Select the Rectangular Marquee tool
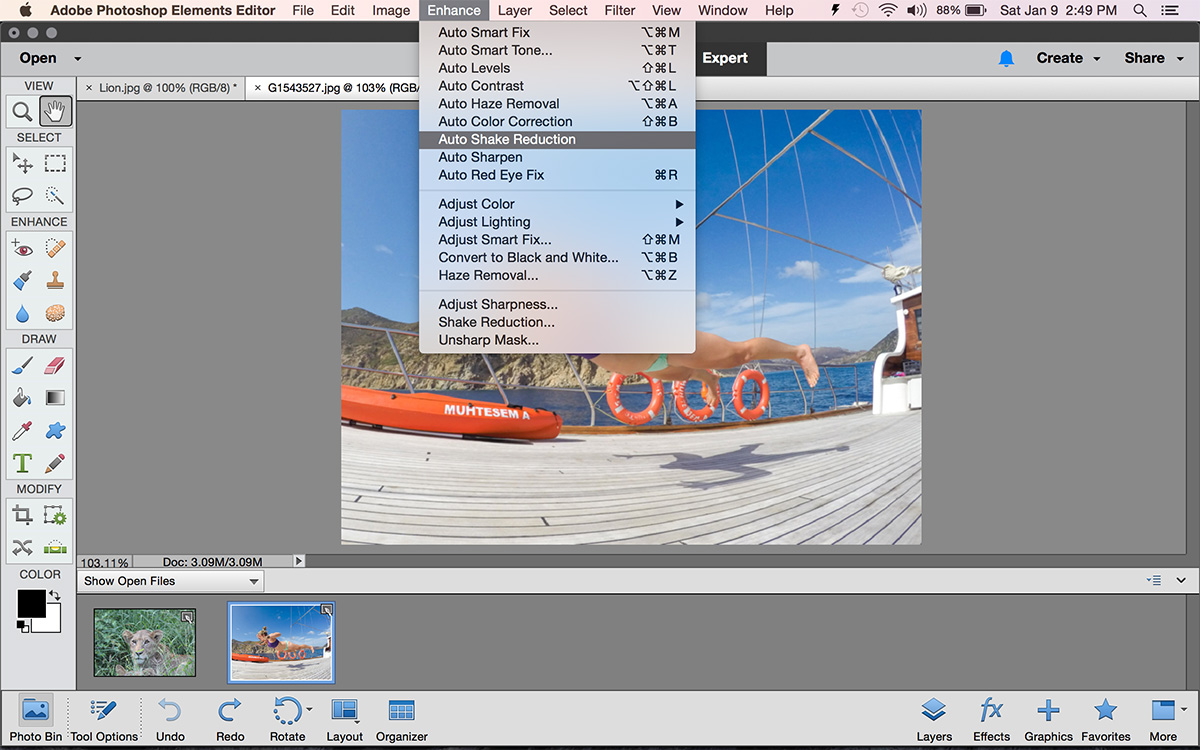This screenshot has width=1200, height=750. pos(56,163)
